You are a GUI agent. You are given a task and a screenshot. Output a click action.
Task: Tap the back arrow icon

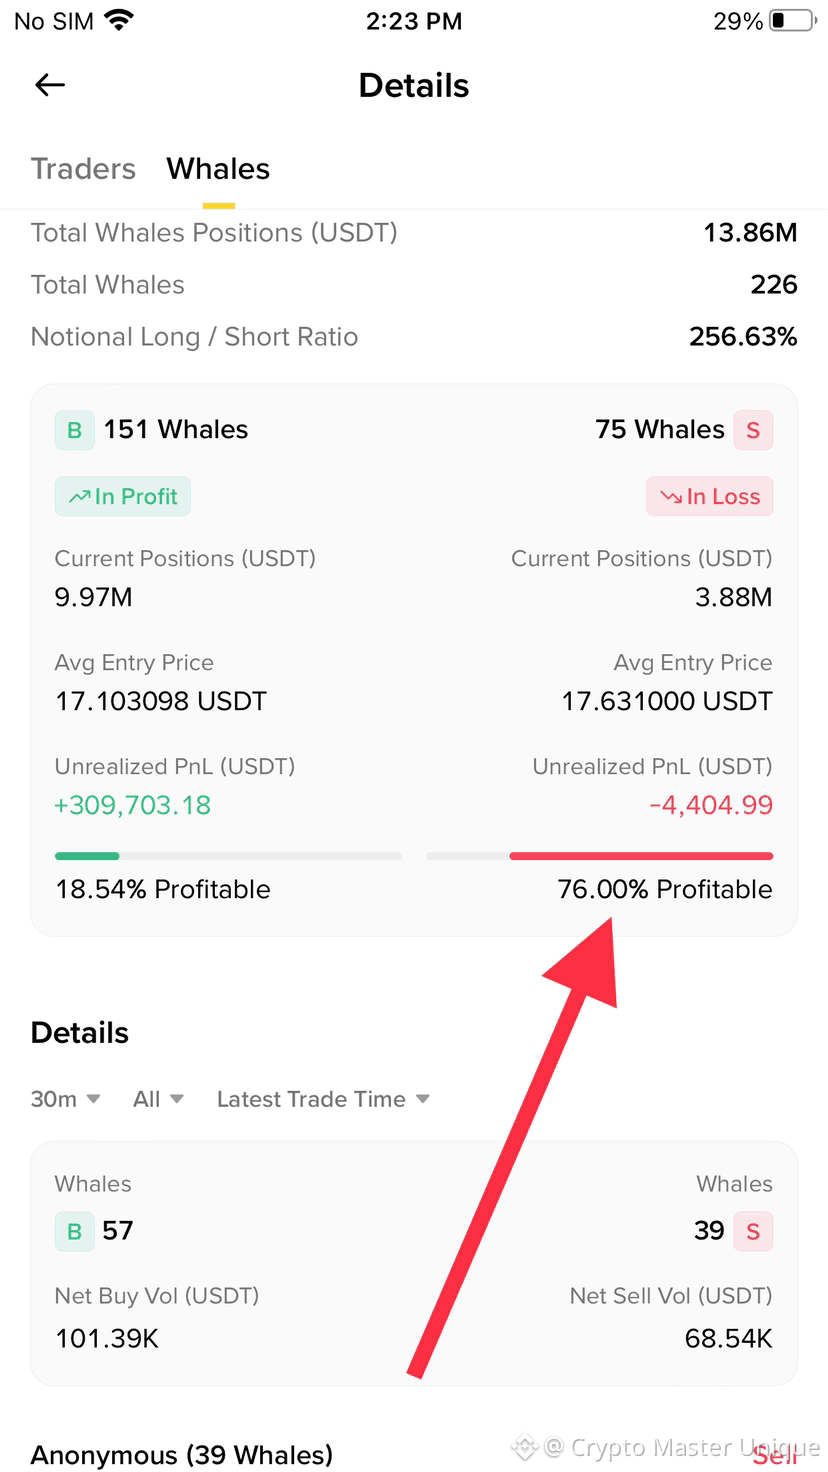click(50, 85)
